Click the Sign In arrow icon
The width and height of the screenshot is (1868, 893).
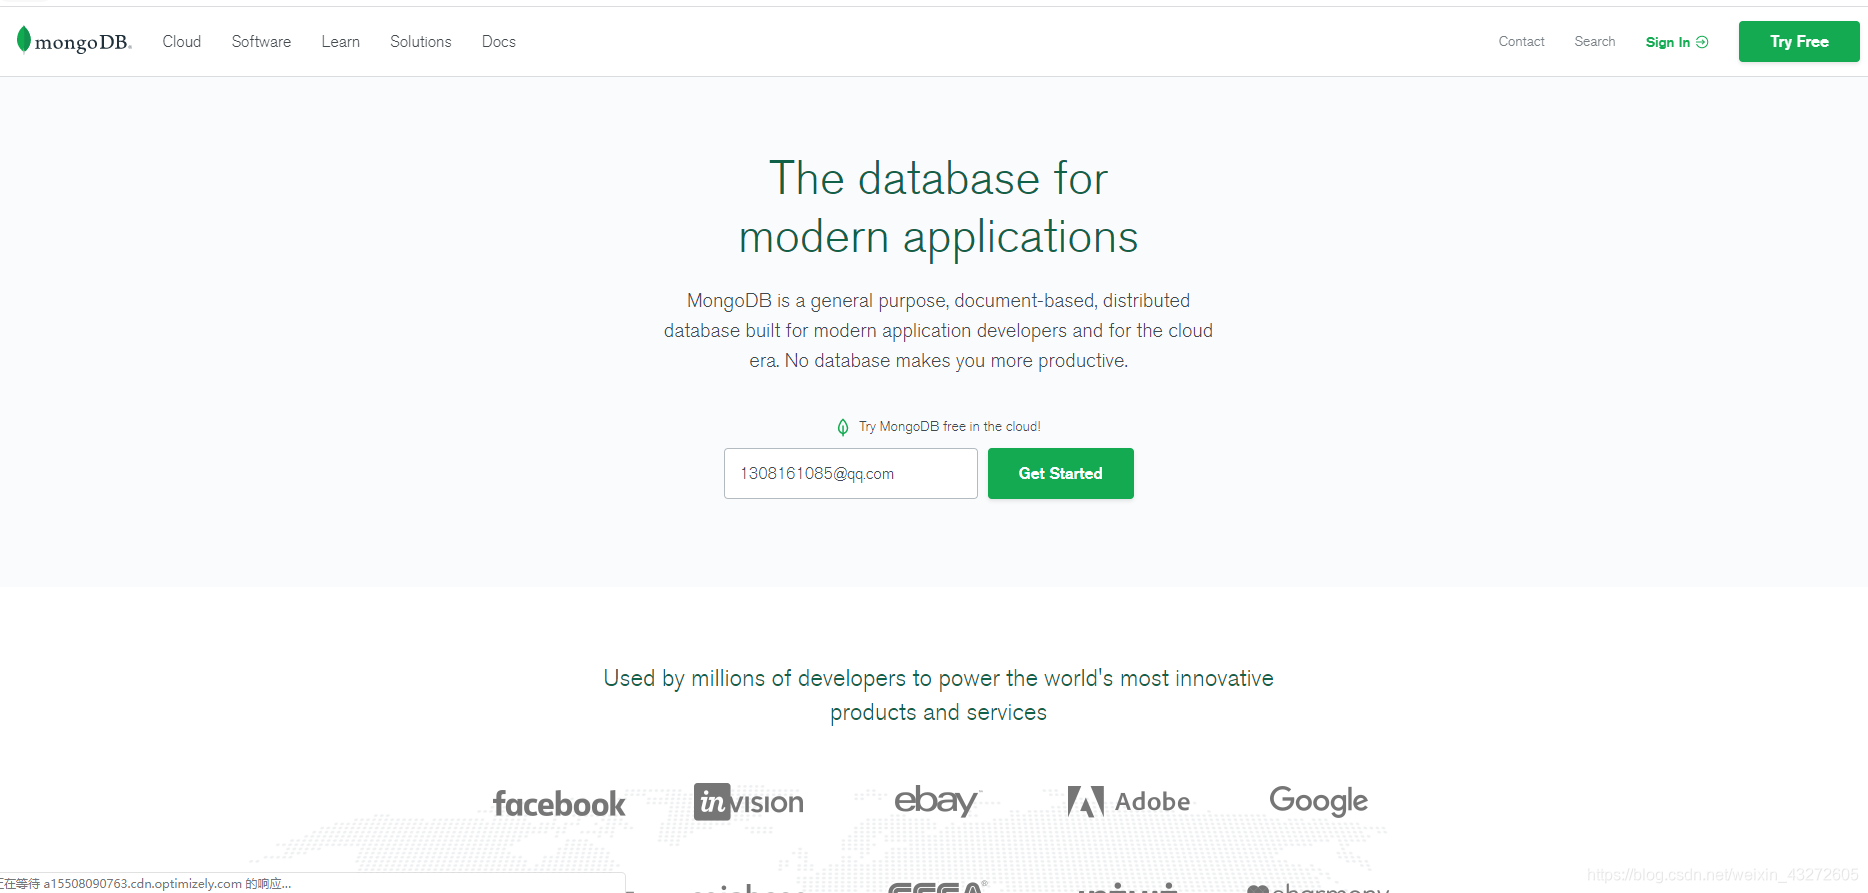point(1702,42)
